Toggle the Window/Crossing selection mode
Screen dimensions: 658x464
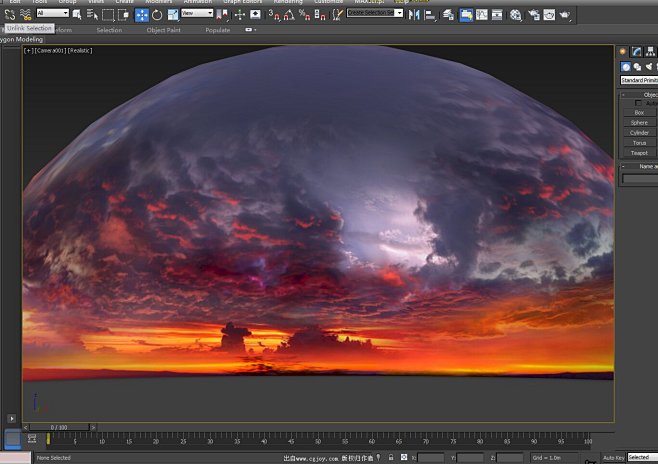(124, 15)
